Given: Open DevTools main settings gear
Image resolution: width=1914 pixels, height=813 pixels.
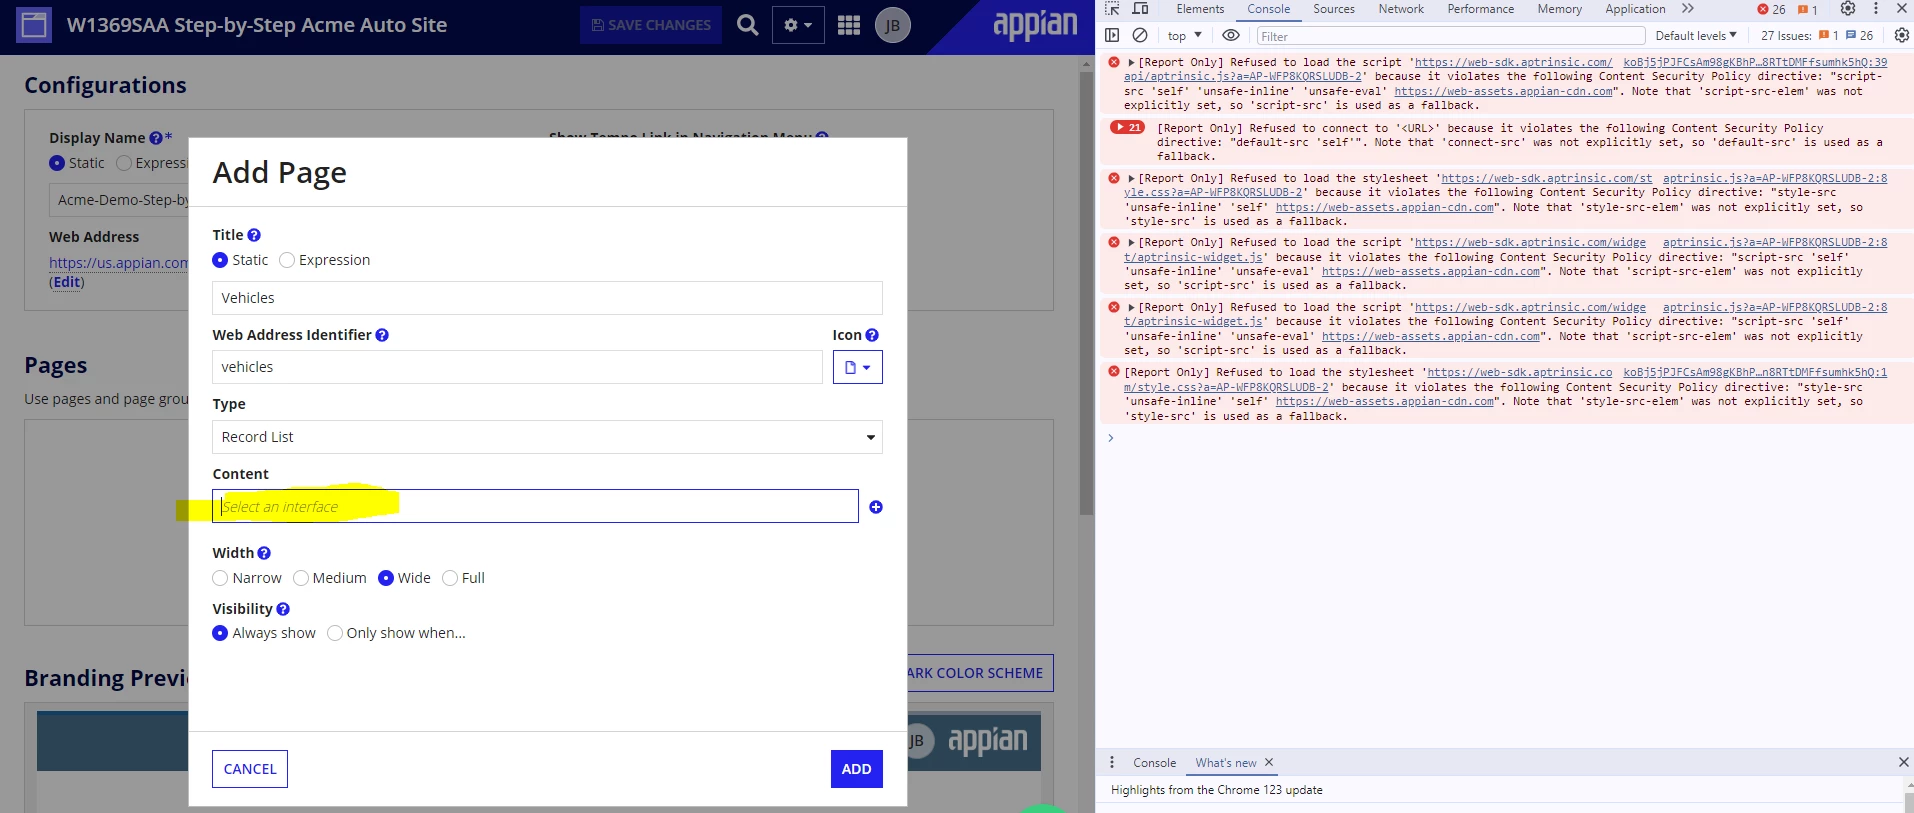Looking at the screenshot, I should [x=1848, y=9].
